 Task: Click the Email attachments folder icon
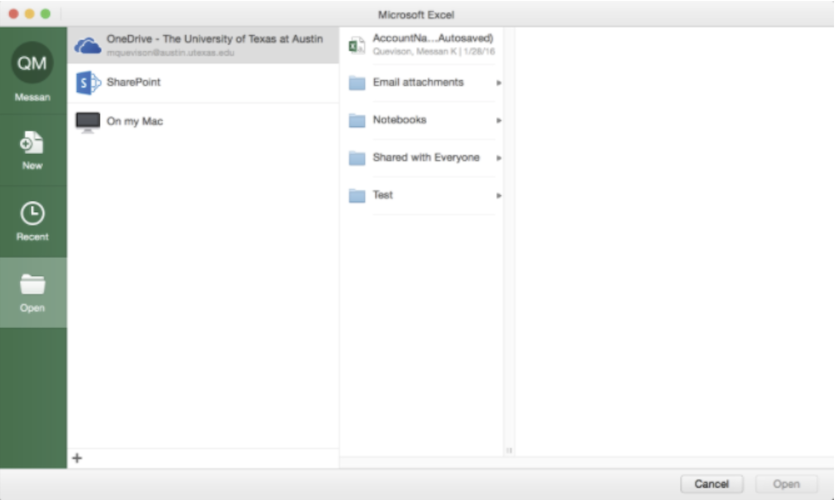(x=357, y=83)
